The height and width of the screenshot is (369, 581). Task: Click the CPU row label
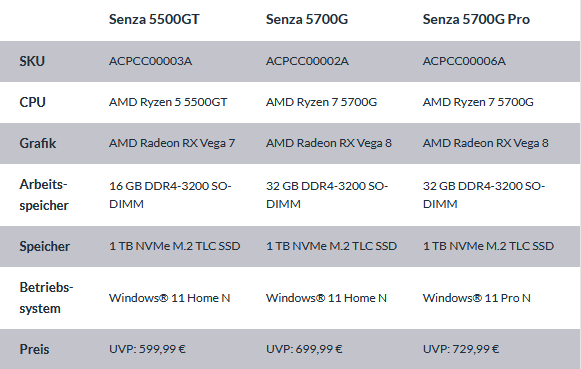(x=32, y=102)
